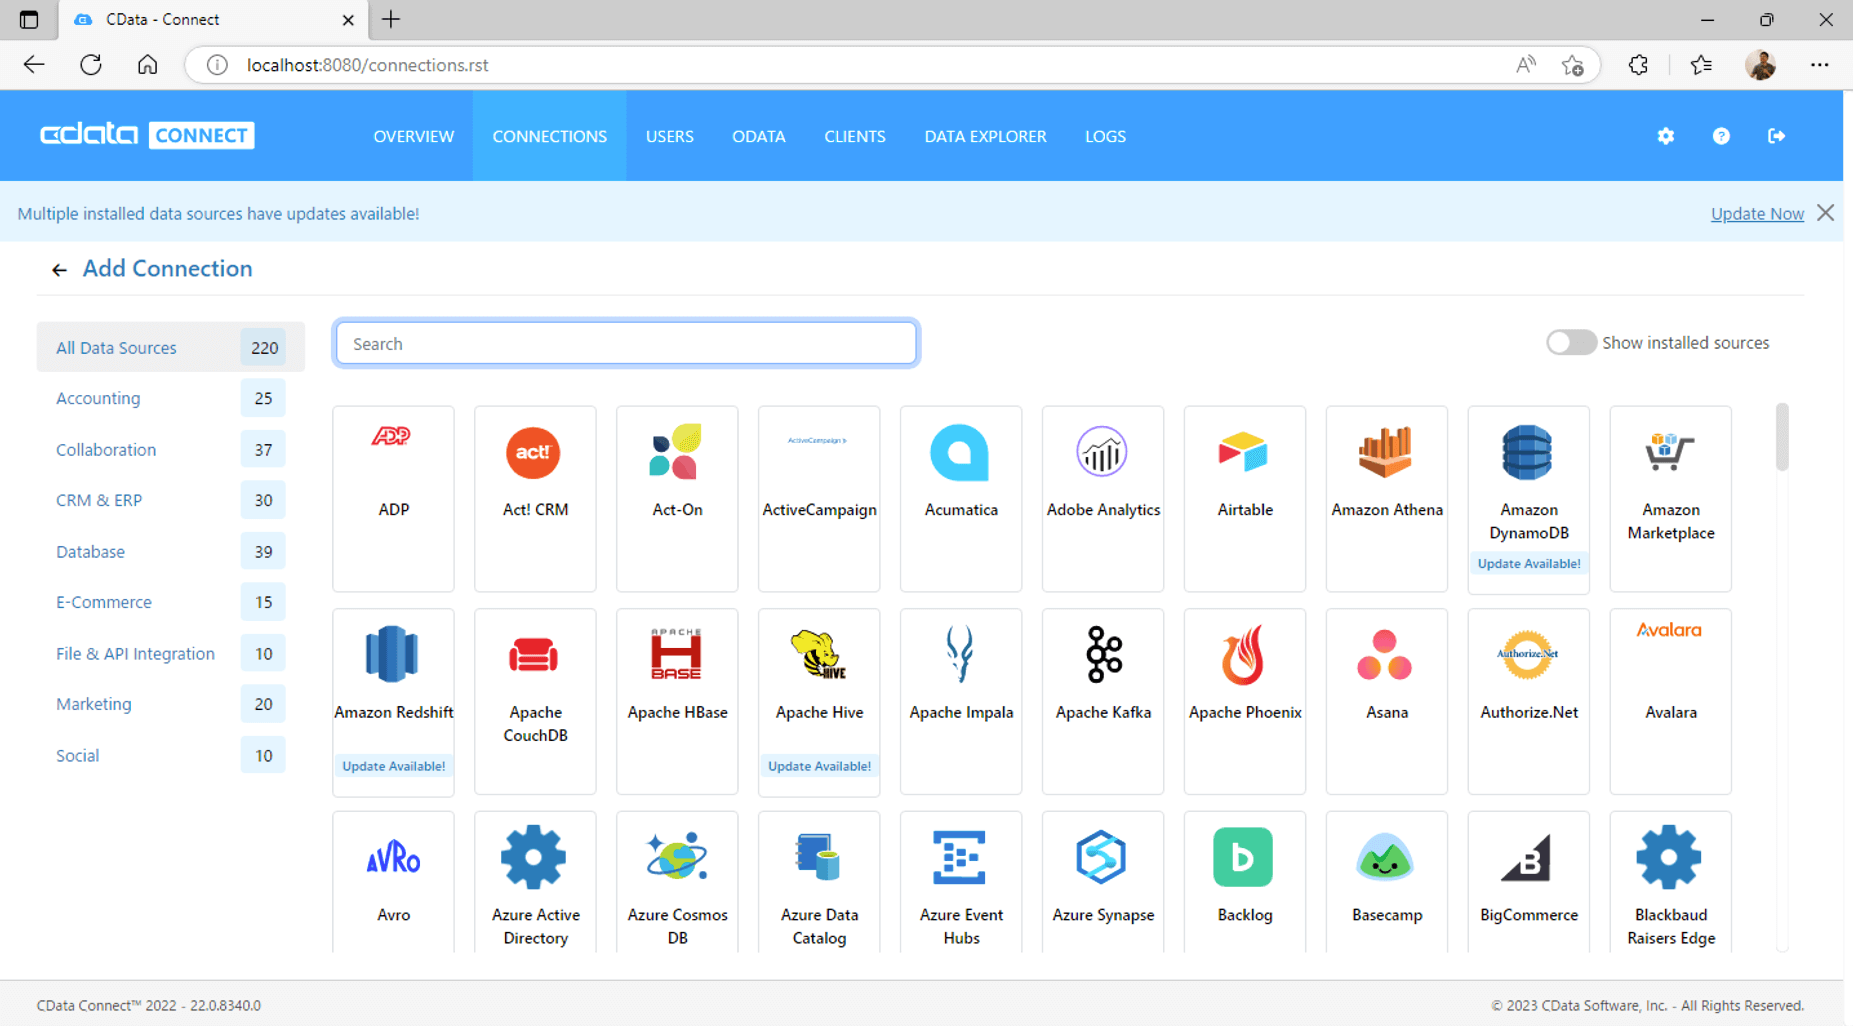The height and width of the screenshot is (1026, 1853).
Task: Filter by Marketing category
Action: [x=171, y=704]
